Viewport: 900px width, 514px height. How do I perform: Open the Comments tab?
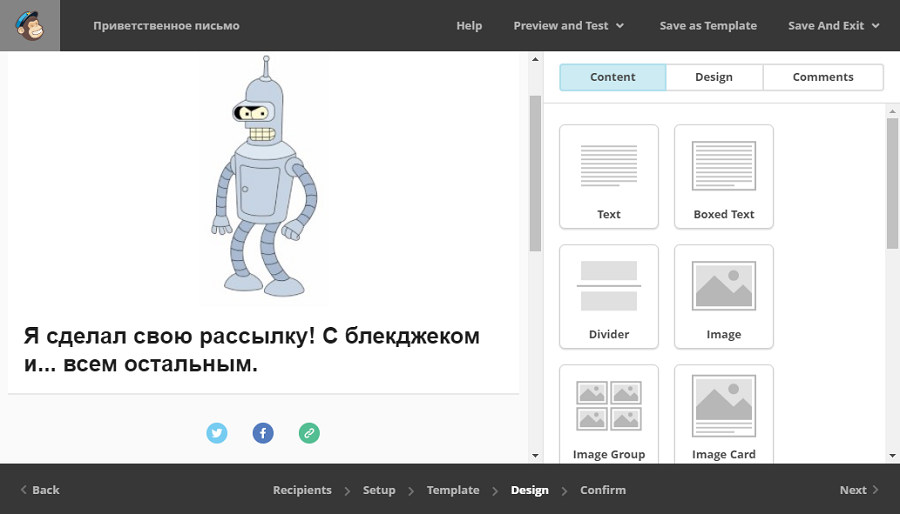[x=823, y=77]
